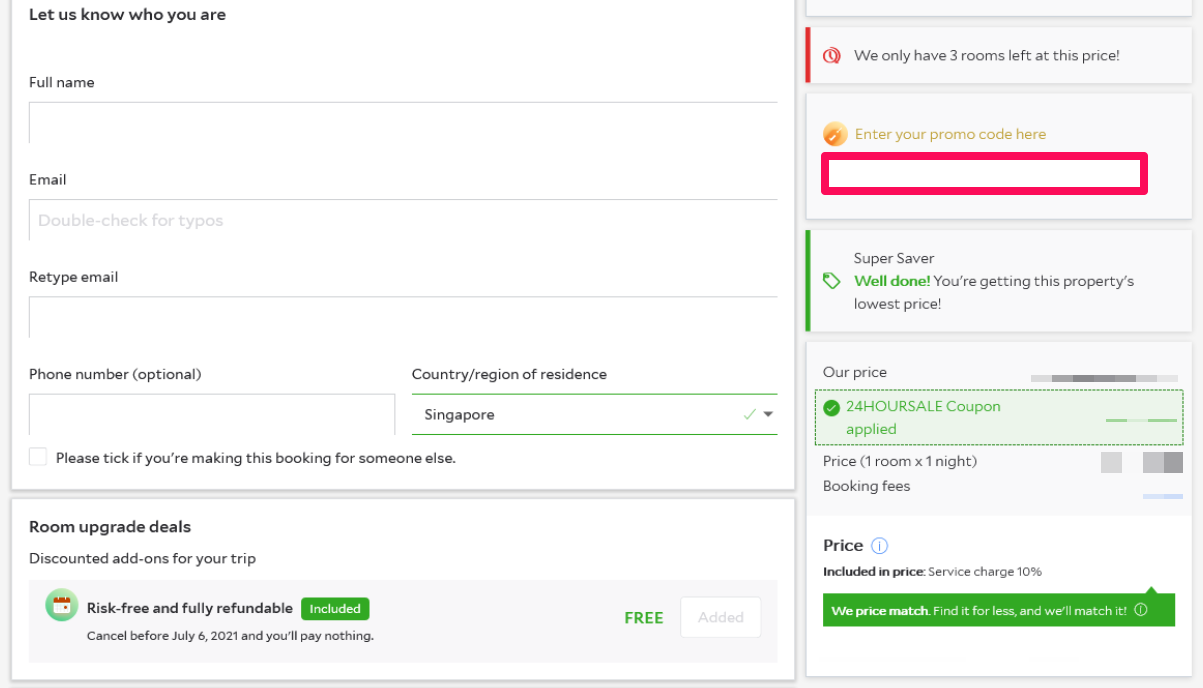The width and height of the screenshot is (1203, 688).
Task: Click the green Super Saver tag icon
Action: click(831, 281)
